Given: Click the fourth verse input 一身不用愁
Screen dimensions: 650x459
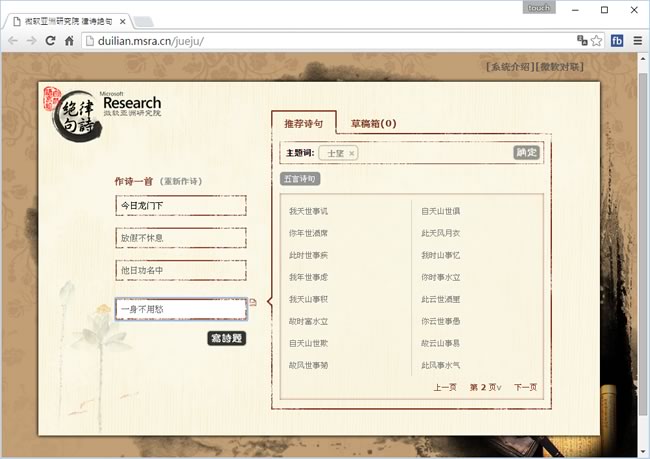Looking at the screenshot, I should tap(180, 309).
